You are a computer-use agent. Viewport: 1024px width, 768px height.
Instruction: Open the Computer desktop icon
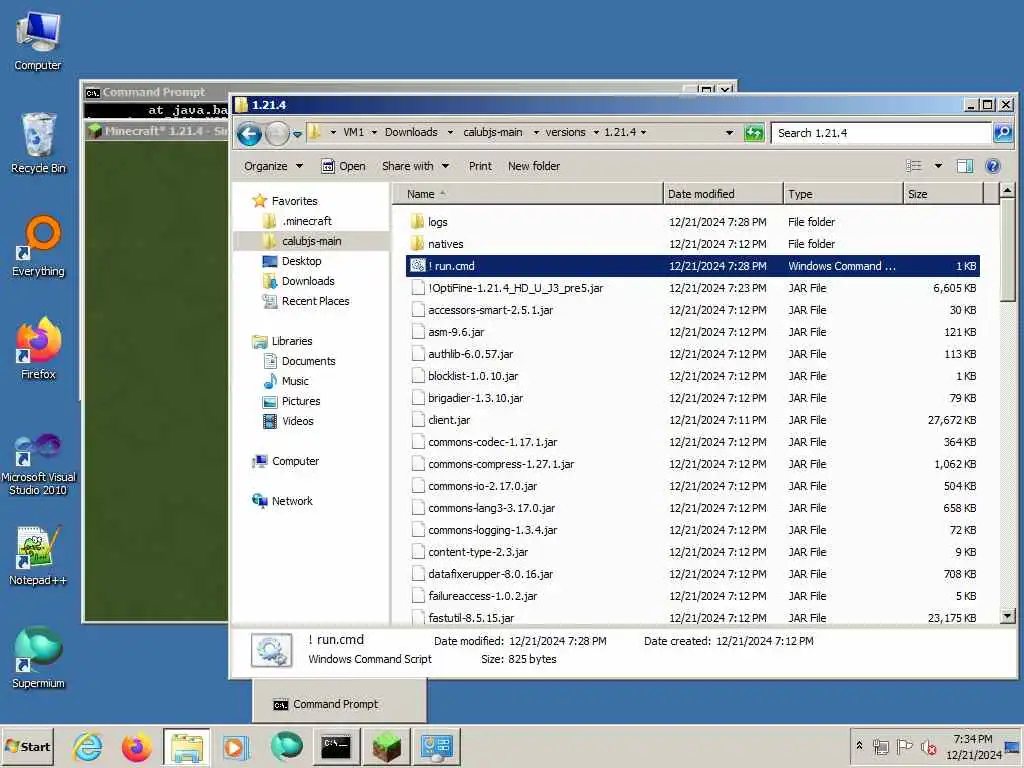(38, 40)
